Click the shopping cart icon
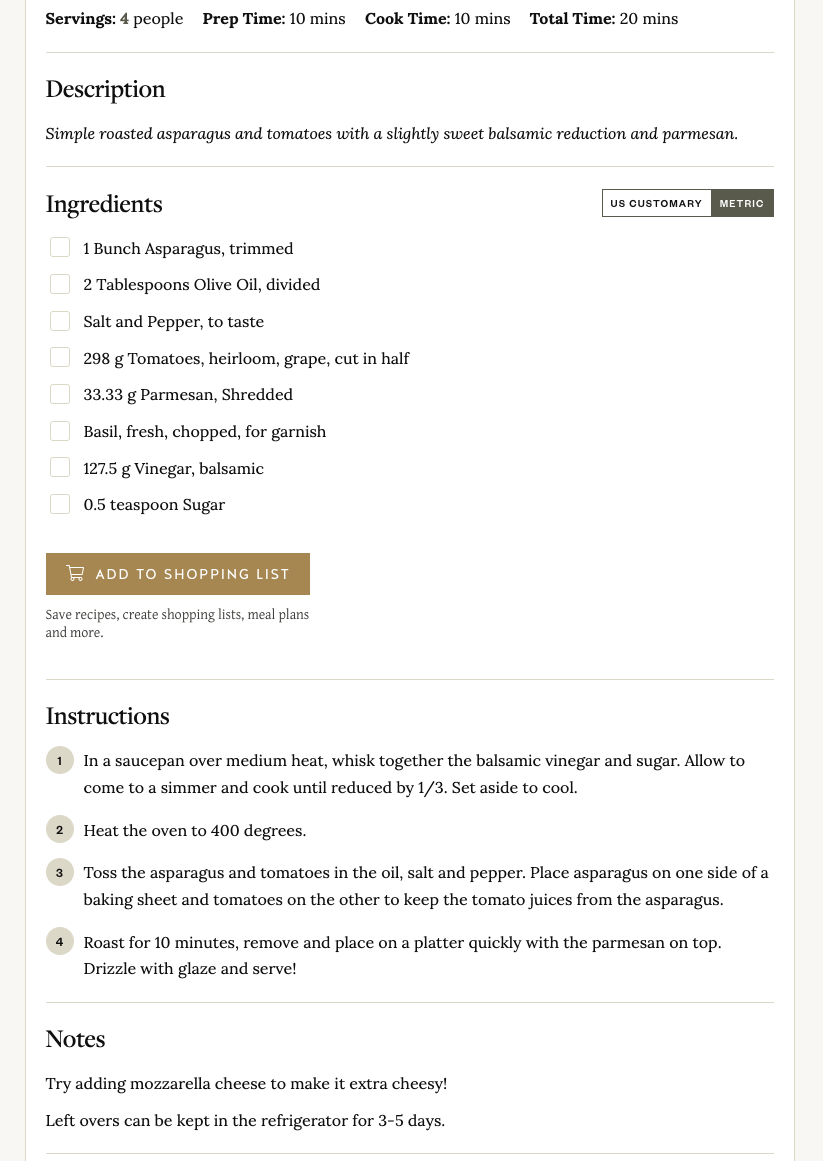The width and height of the screenshot is (823, 1161). click(x=75, y=573)
